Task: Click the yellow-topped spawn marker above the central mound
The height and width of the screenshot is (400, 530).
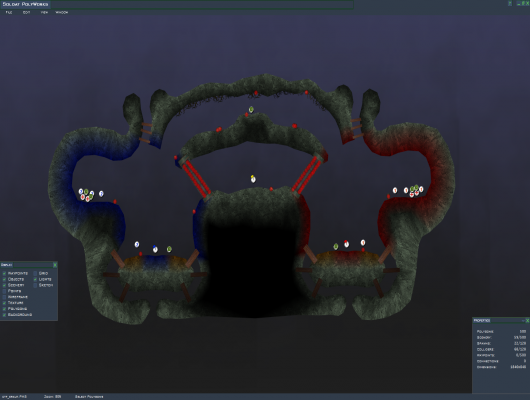Action: click(x=253, y=179)
